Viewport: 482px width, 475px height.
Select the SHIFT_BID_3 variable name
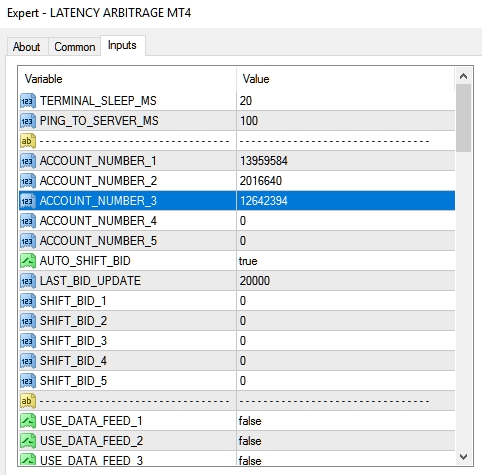click(73, 341)
